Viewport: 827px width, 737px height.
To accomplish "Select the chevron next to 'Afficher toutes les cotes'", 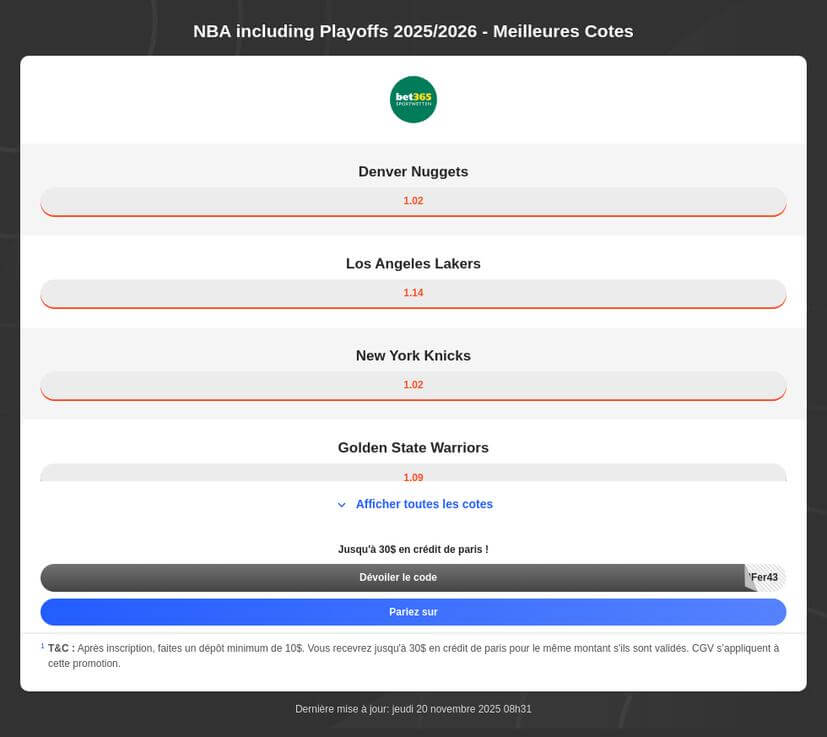I will click(x=342, y=505).
